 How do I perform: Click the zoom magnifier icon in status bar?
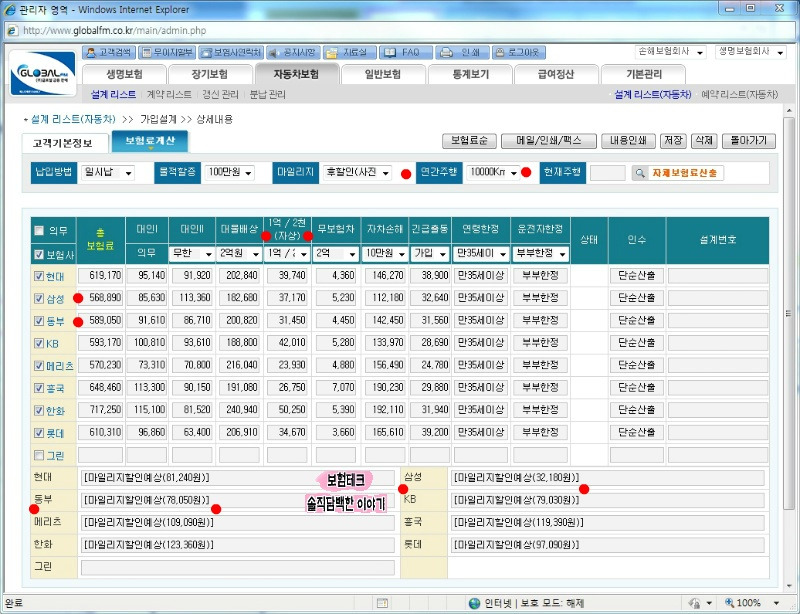click(730, 603)
